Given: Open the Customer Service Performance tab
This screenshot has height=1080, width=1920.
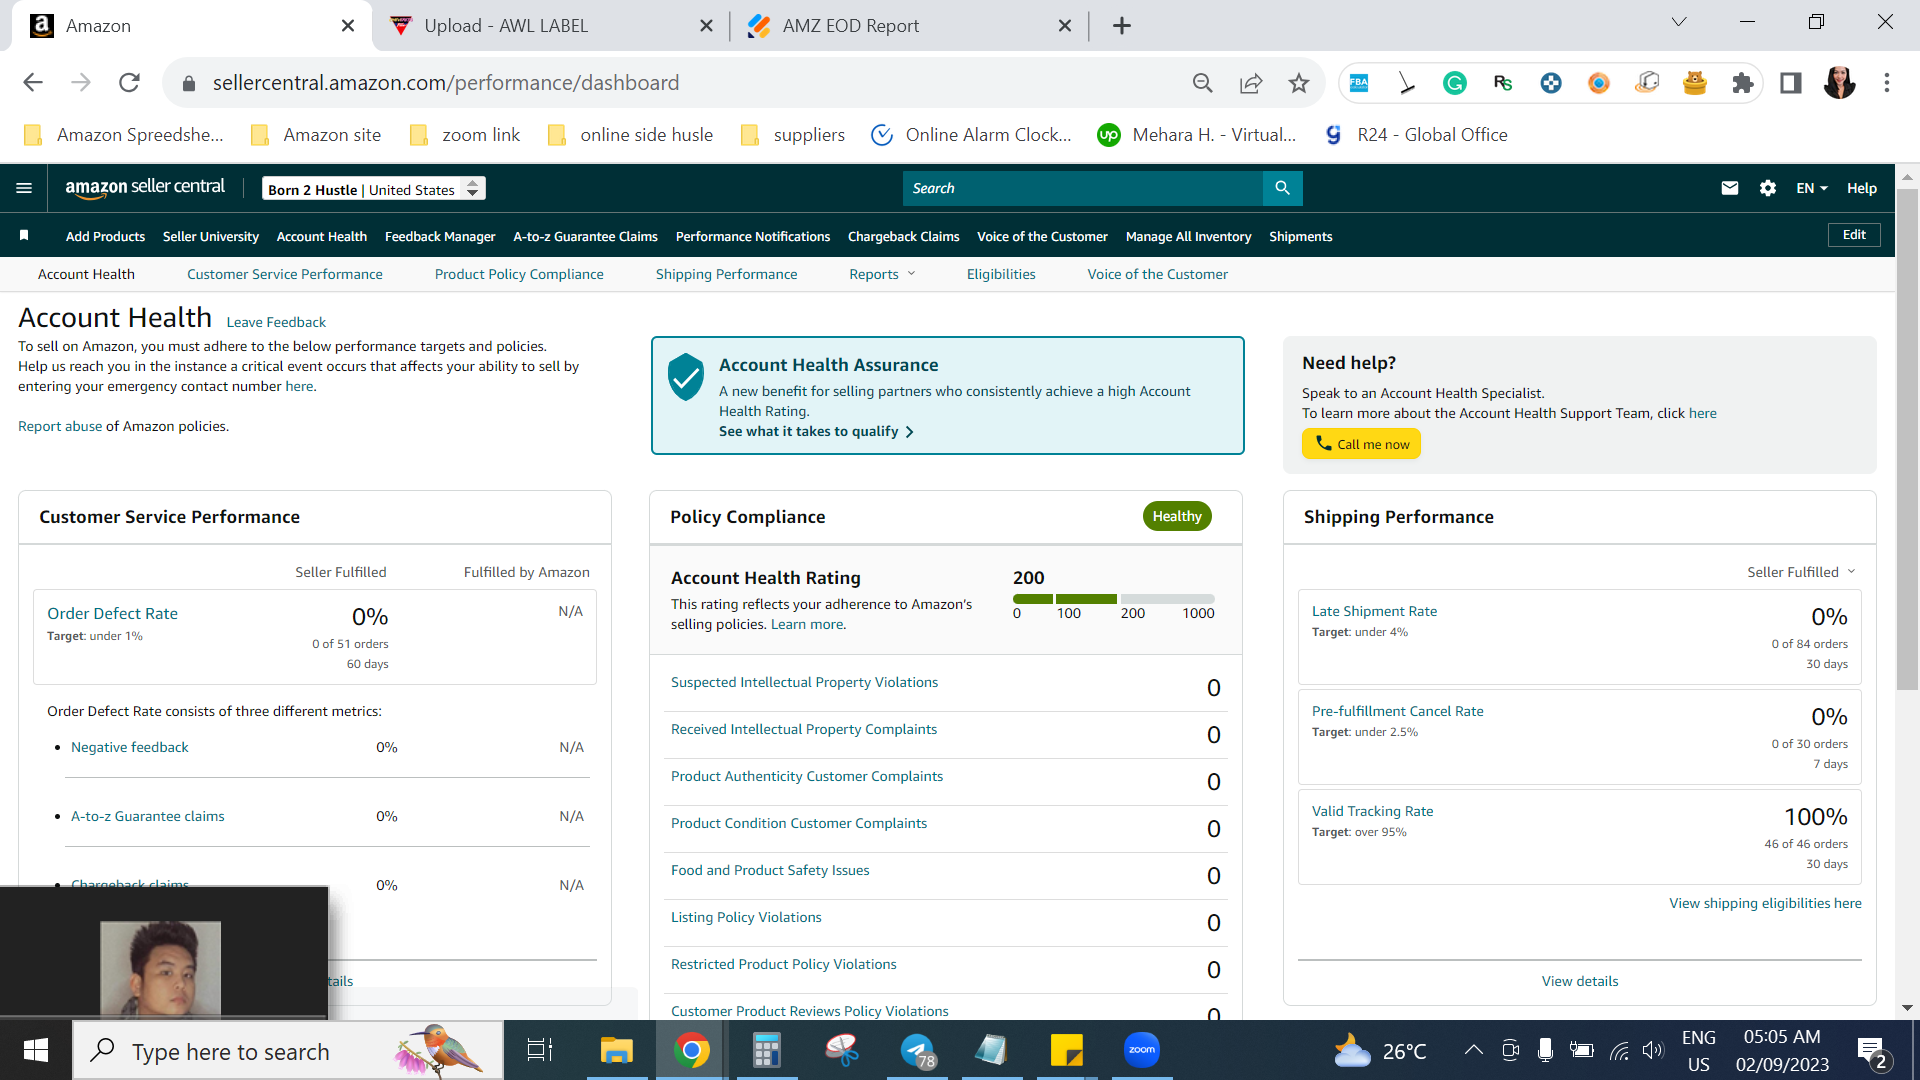Looking at the screenshot, I should click(x=285, y=274).
